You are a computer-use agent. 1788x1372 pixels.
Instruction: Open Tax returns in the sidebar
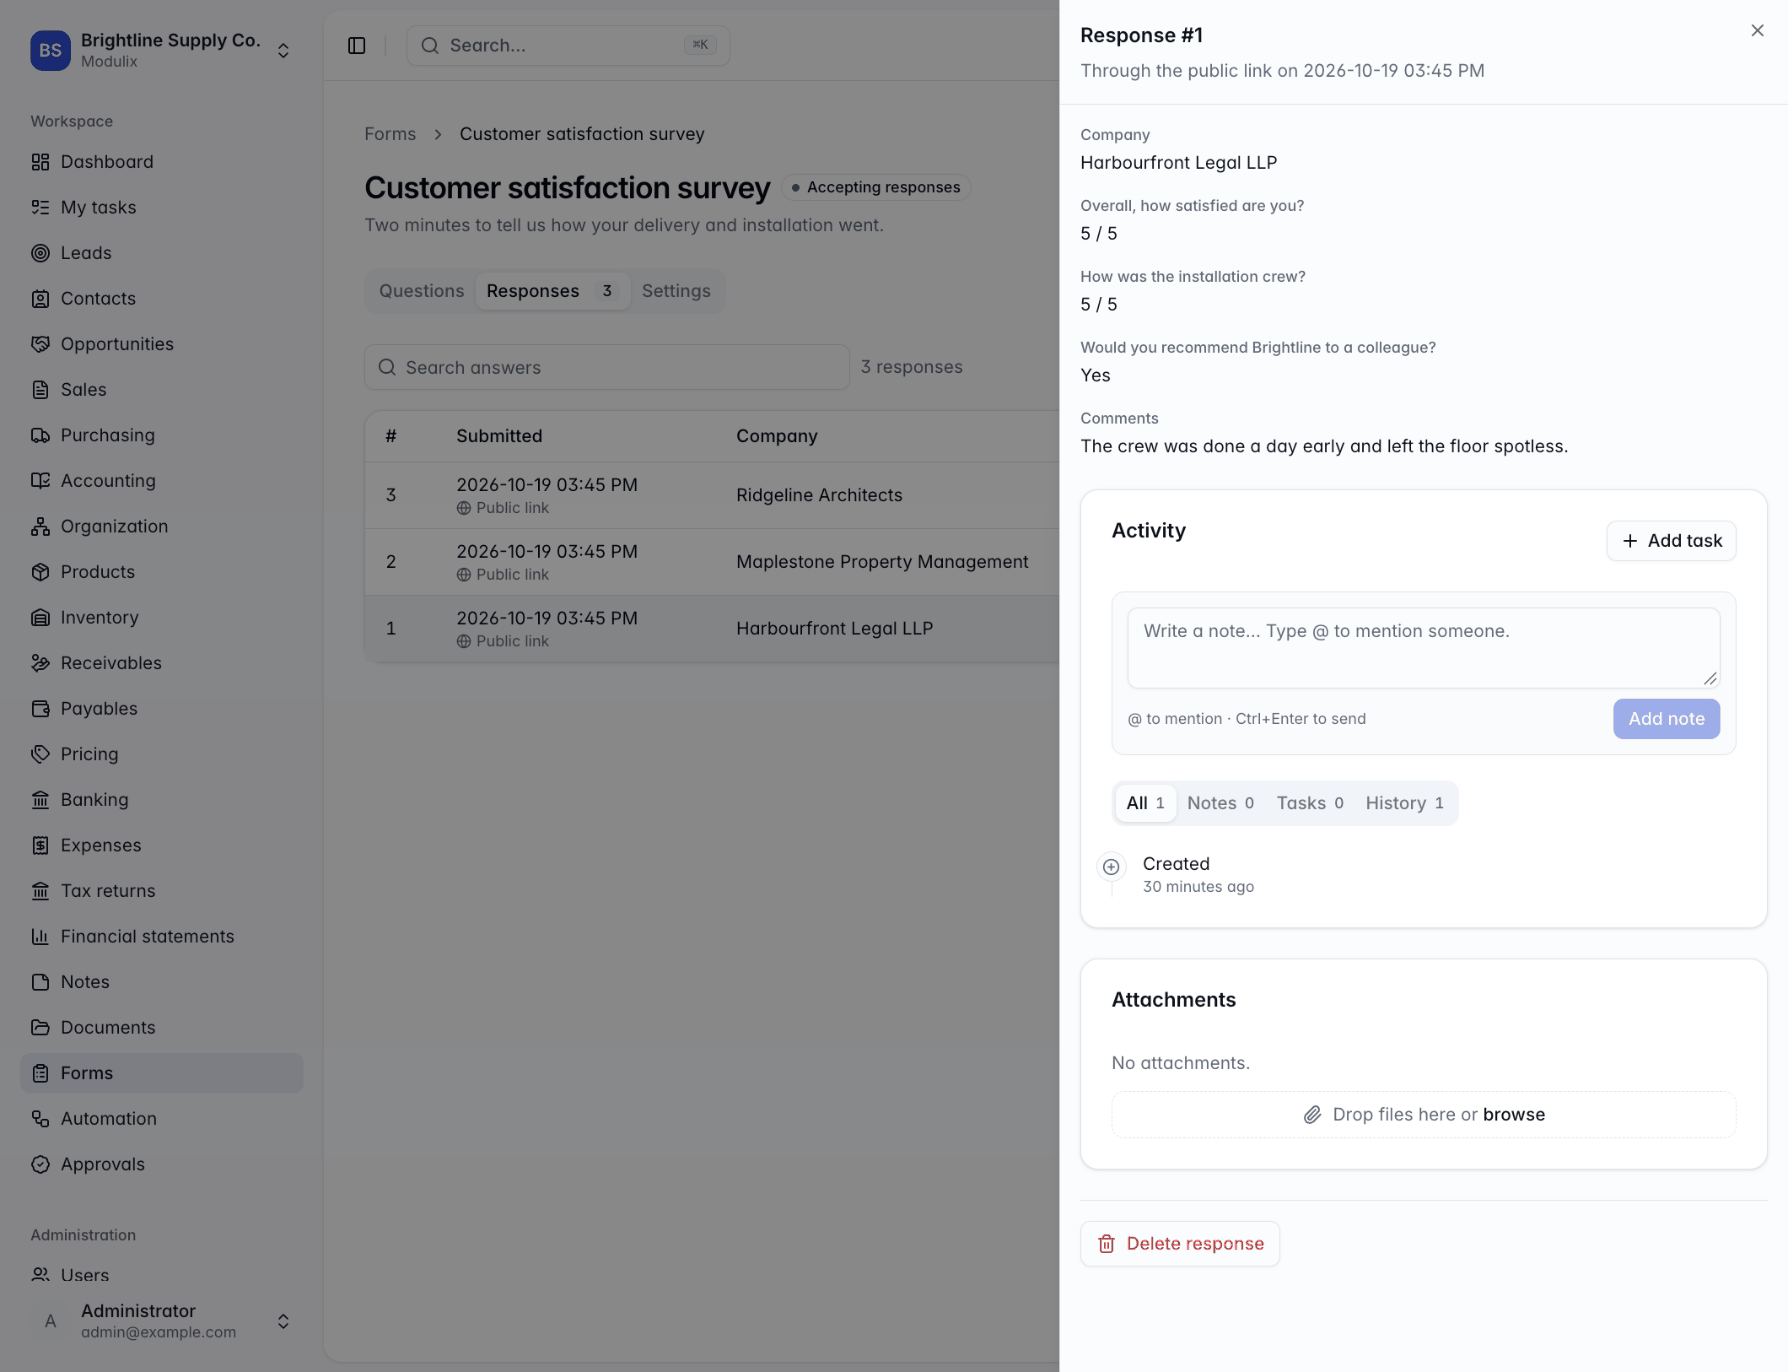161,891
